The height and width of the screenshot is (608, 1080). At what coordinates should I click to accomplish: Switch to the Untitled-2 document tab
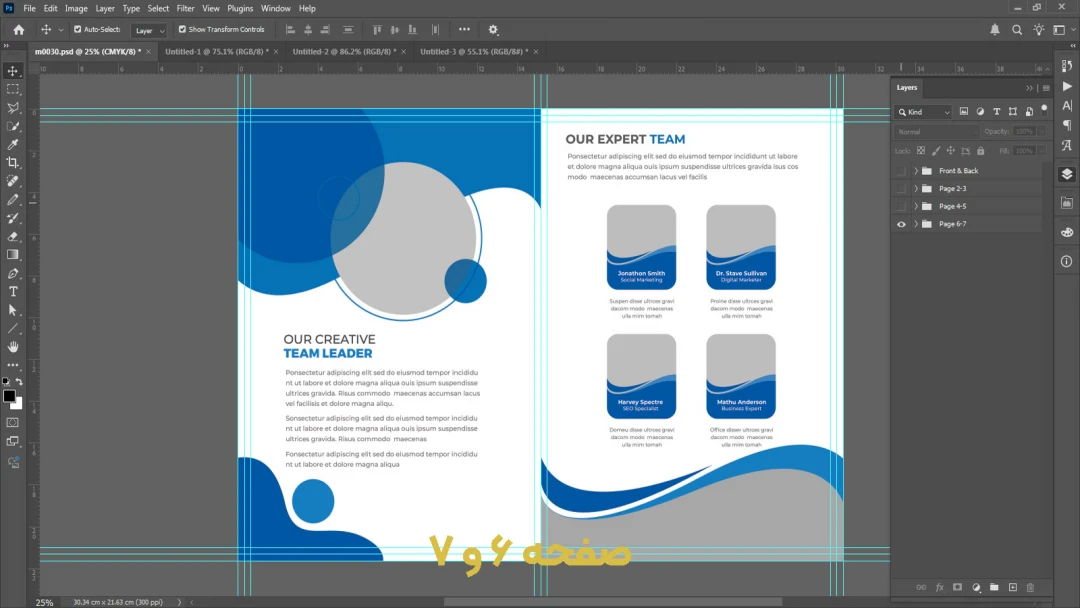coord(342,52)
